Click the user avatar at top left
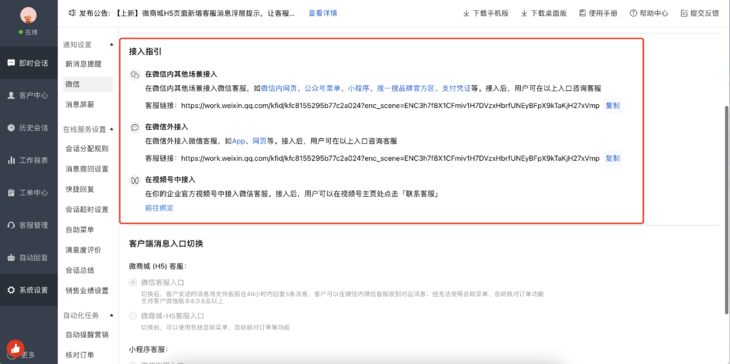Image resolution: width=730 pixels, height=364 pixels. [28, 16]
